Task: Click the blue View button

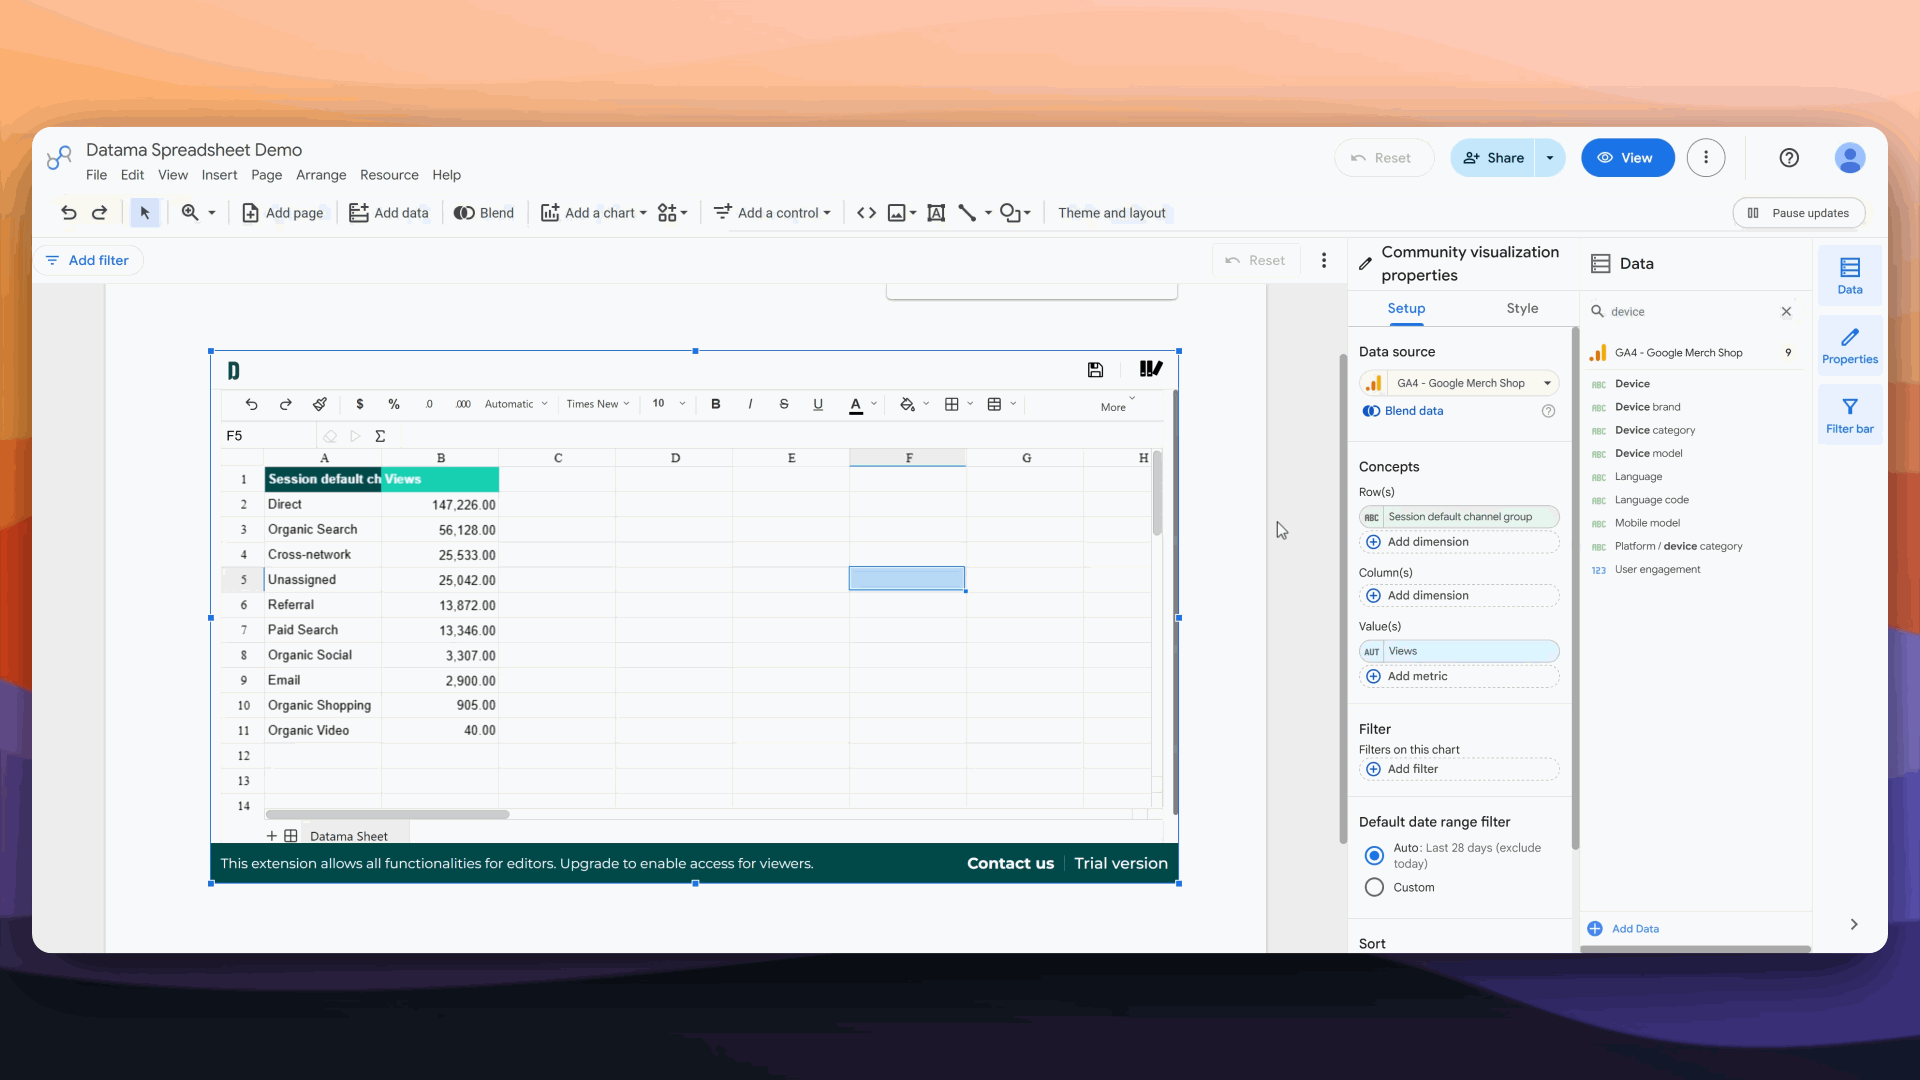Action: [x=1627, y=158]
